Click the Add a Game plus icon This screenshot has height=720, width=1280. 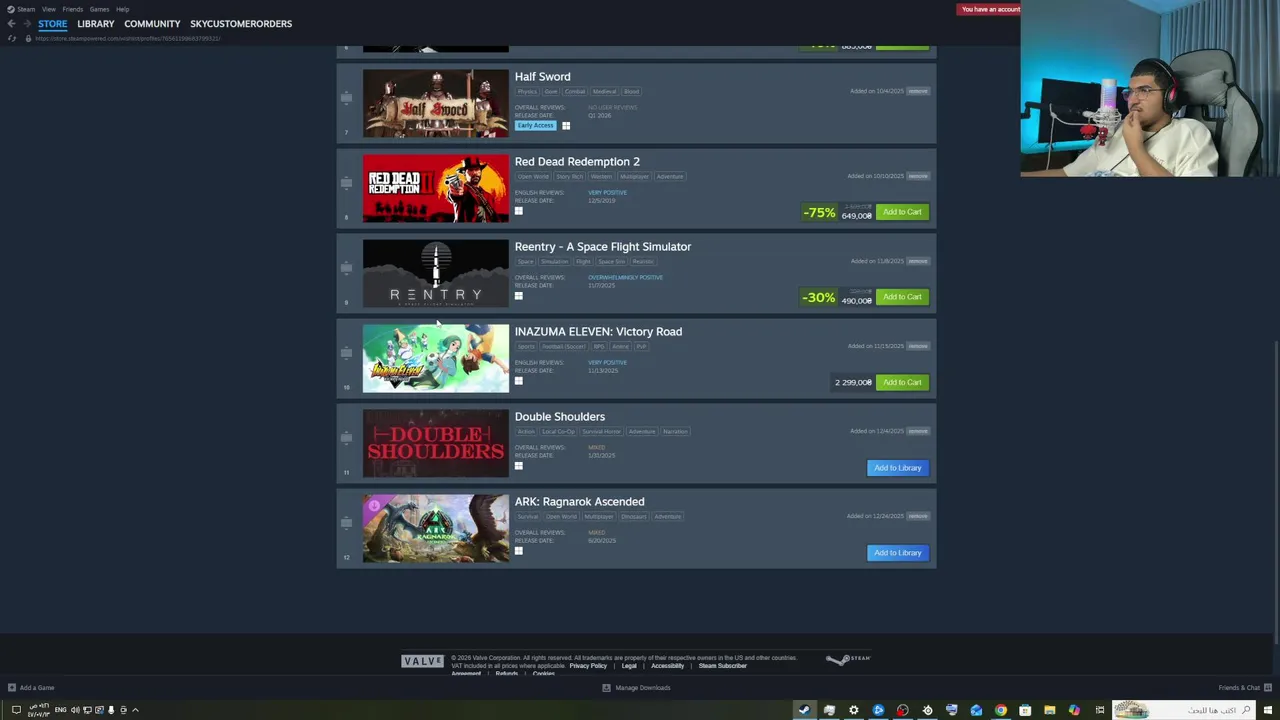pyautogui.click(x=12, y=688)
